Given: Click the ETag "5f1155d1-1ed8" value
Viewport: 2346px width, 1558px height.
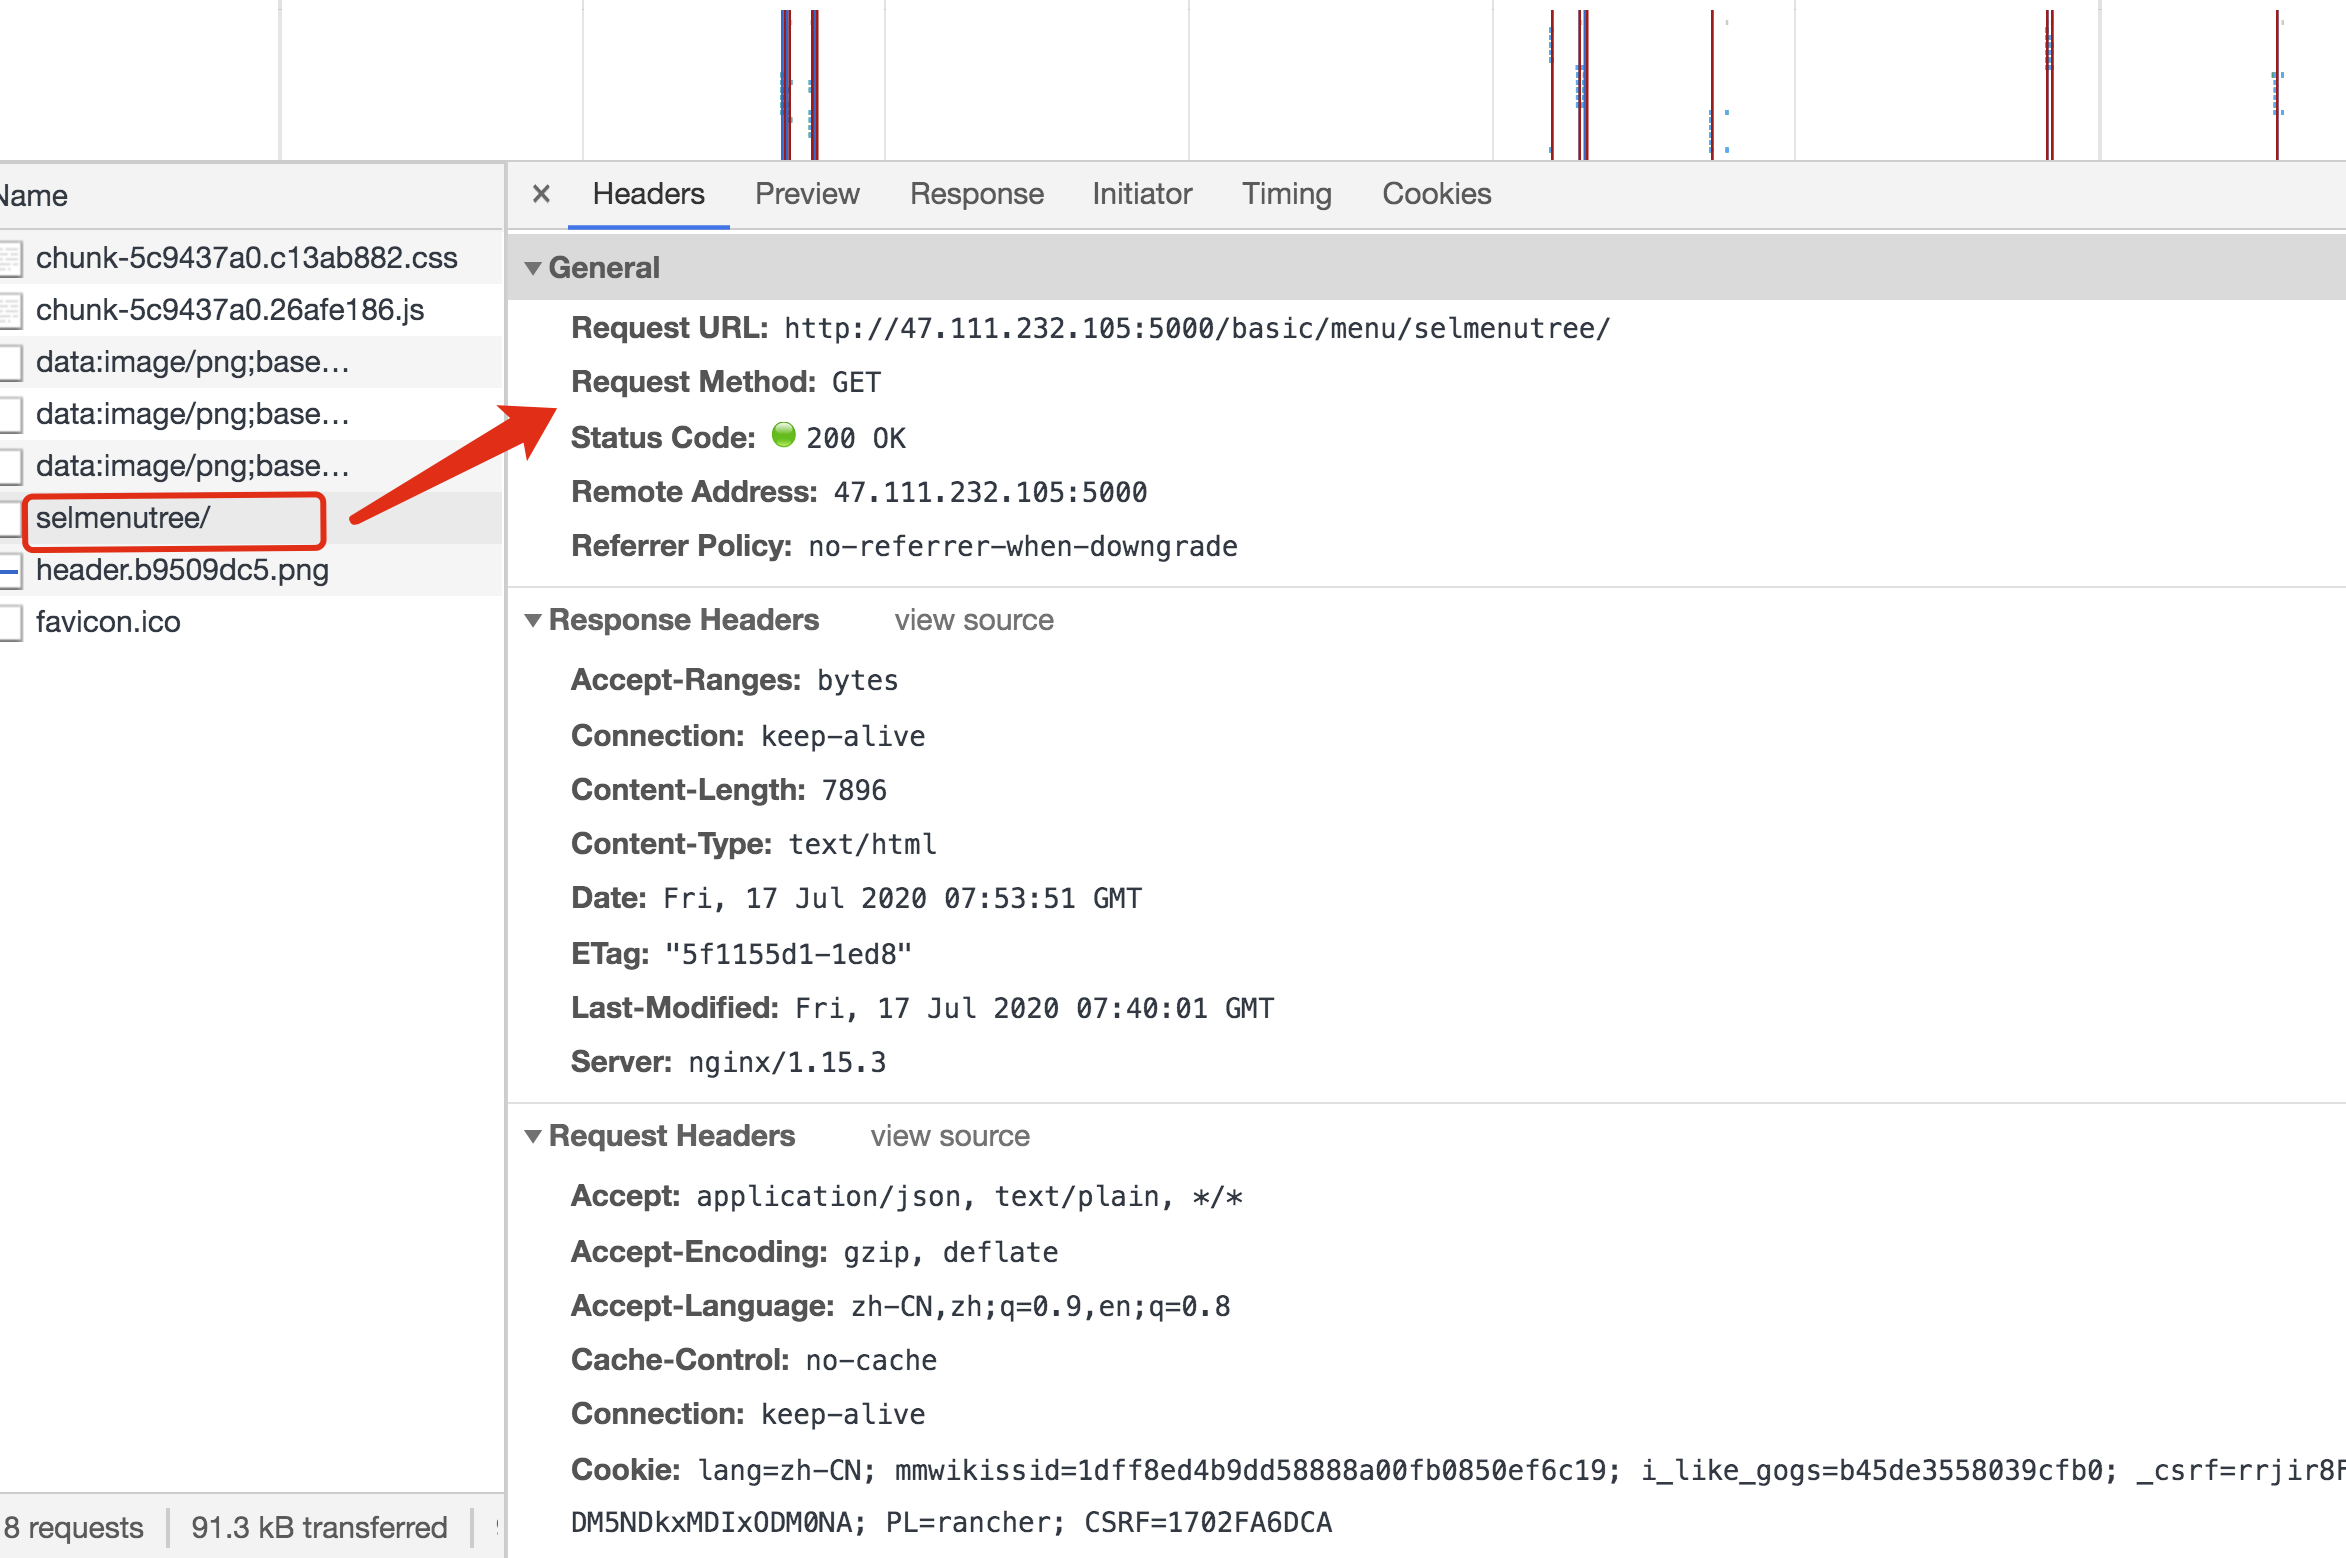Looking at the screenshot, I should 788,954.
